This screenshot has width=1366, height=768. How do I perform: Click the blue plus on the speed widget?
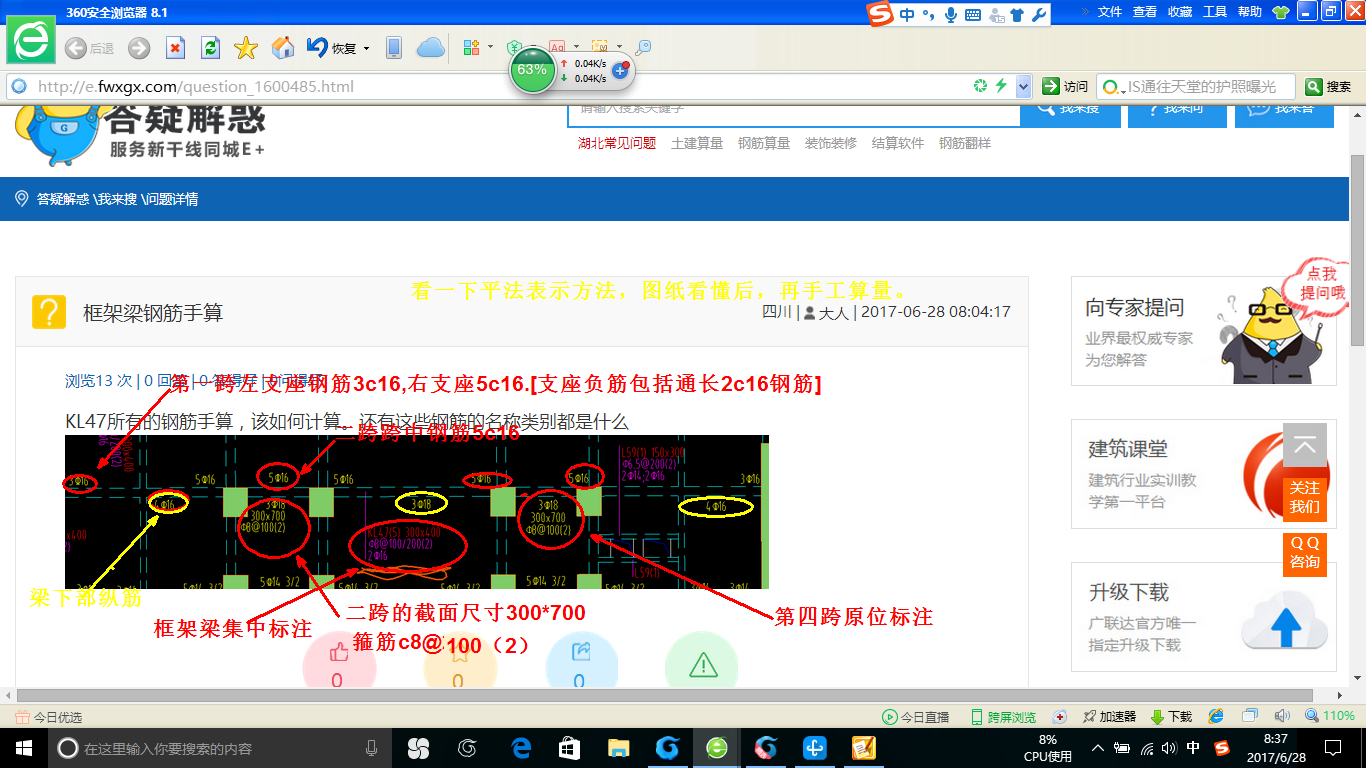[x=620, y=70]
